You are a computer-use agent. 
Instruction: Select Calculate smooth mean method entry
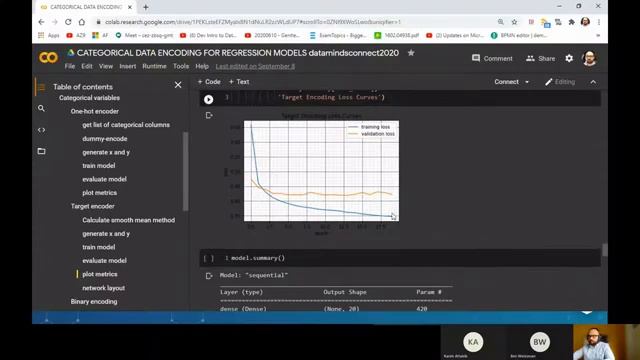(129, 220)
